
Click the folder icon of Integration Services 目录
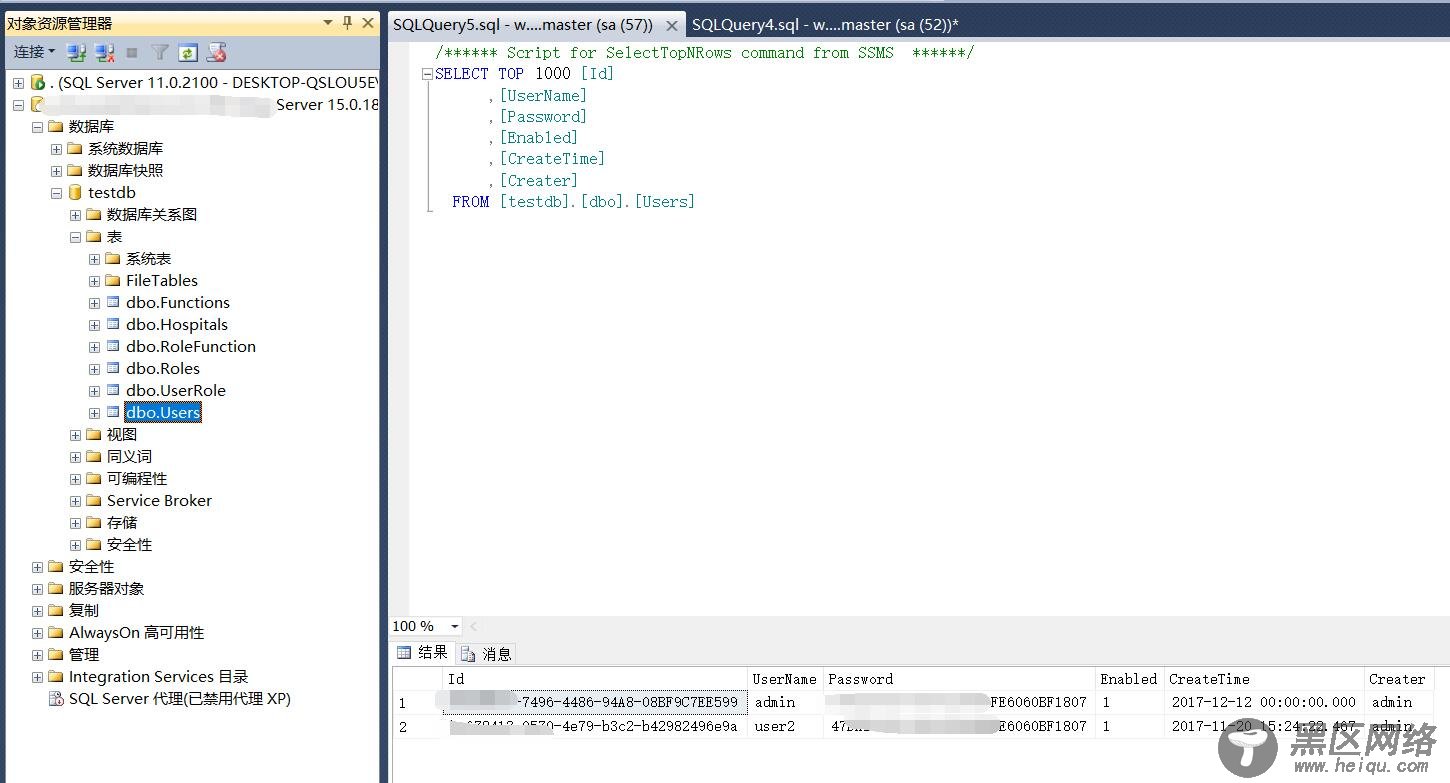coord(55,676)
